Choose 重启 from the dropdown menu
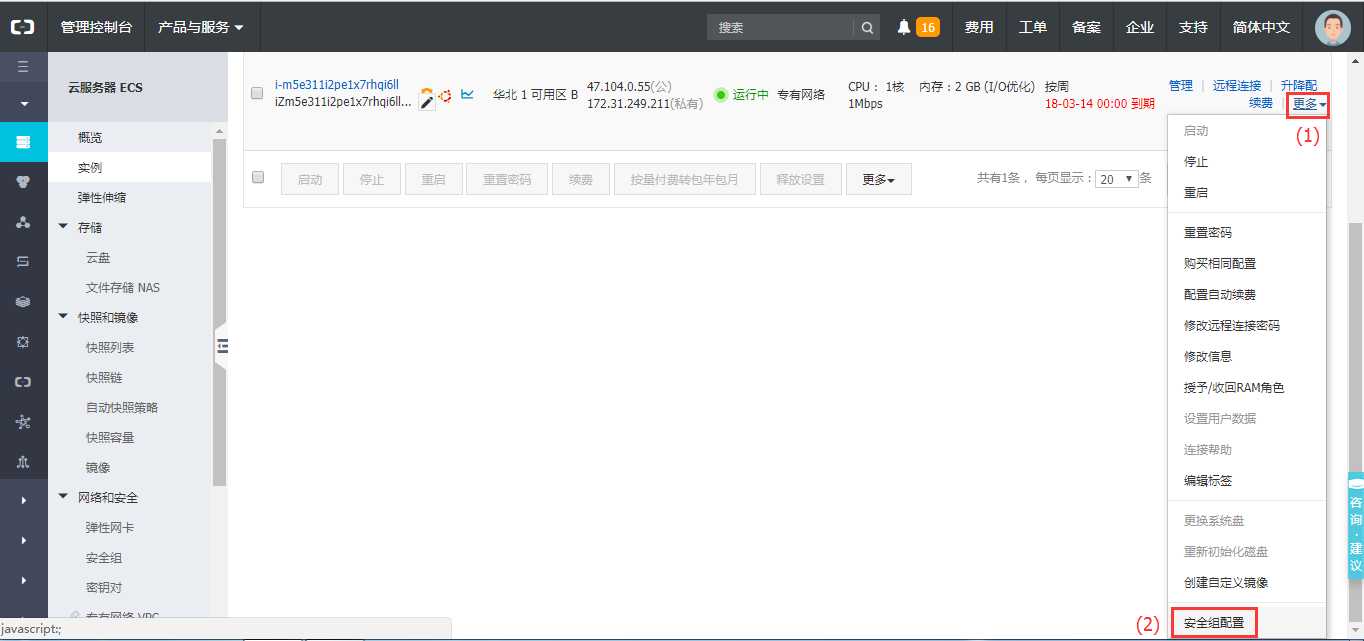Image resolution: width=1364 pixels, height=641 pixels. tap(1196, 193)
